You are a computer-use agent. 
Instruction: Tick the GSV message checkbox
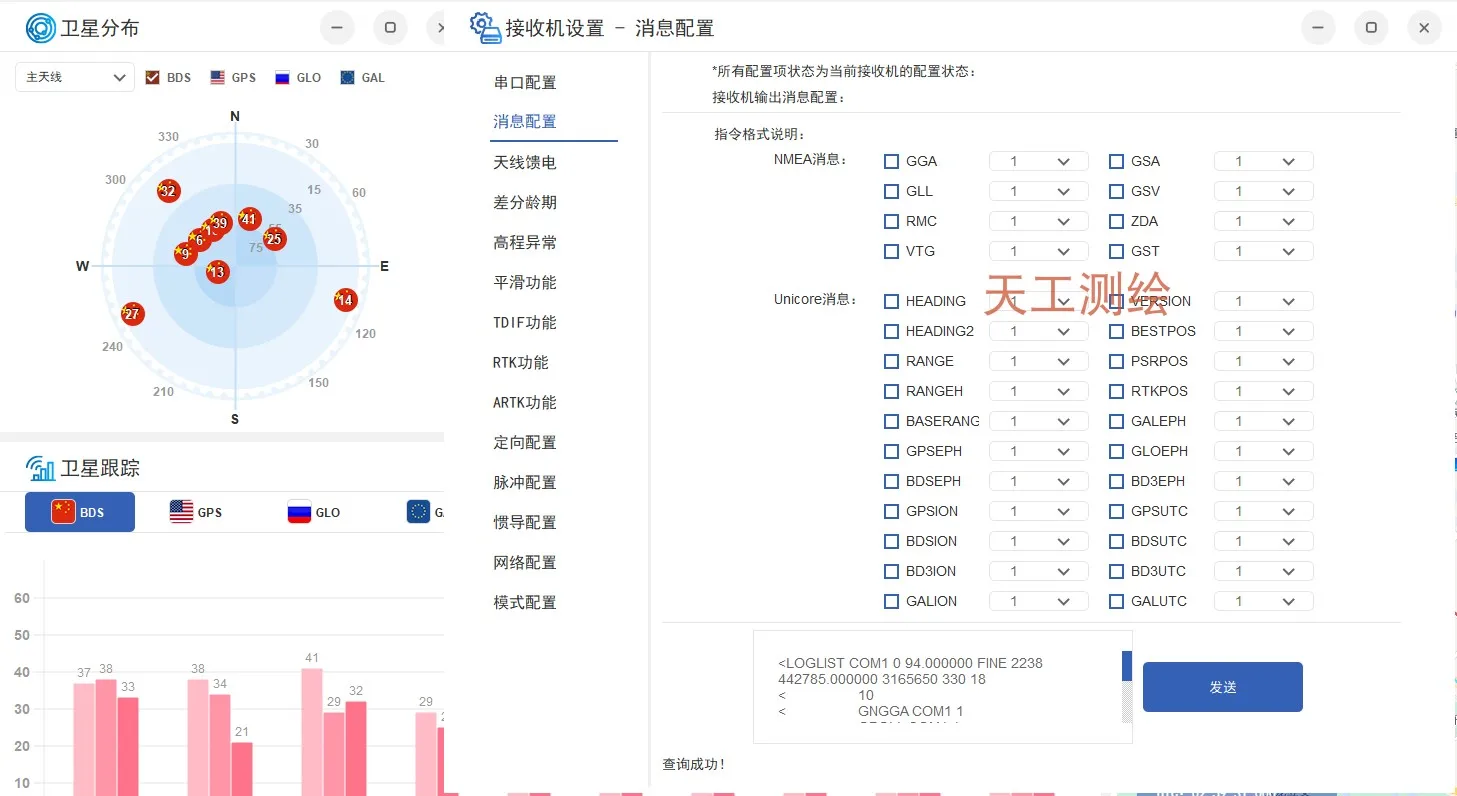(1117, 191)
